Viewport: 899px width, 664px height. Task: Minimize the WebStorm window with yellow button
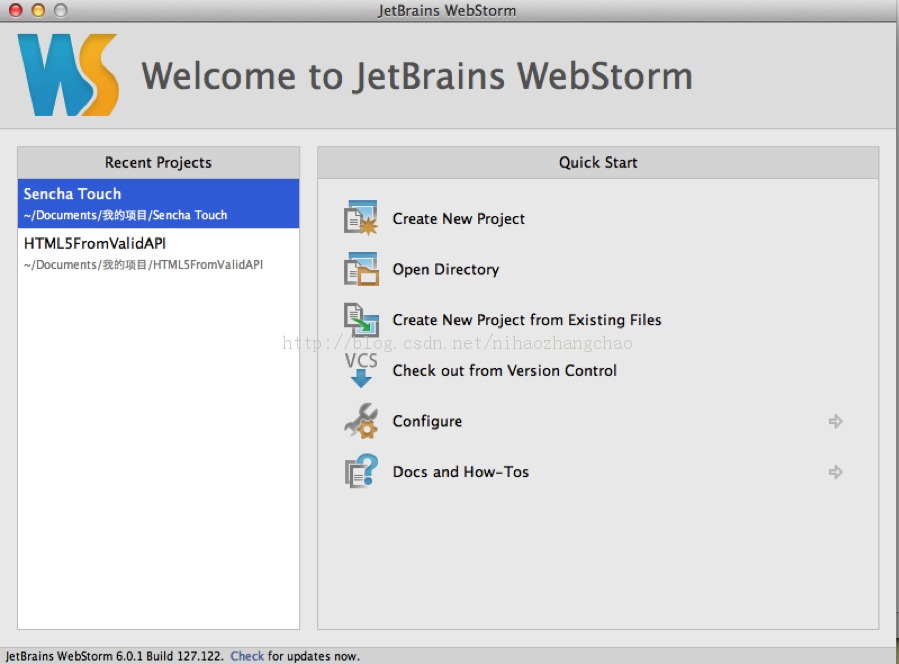pyautogui.click(x=38, y=10)
